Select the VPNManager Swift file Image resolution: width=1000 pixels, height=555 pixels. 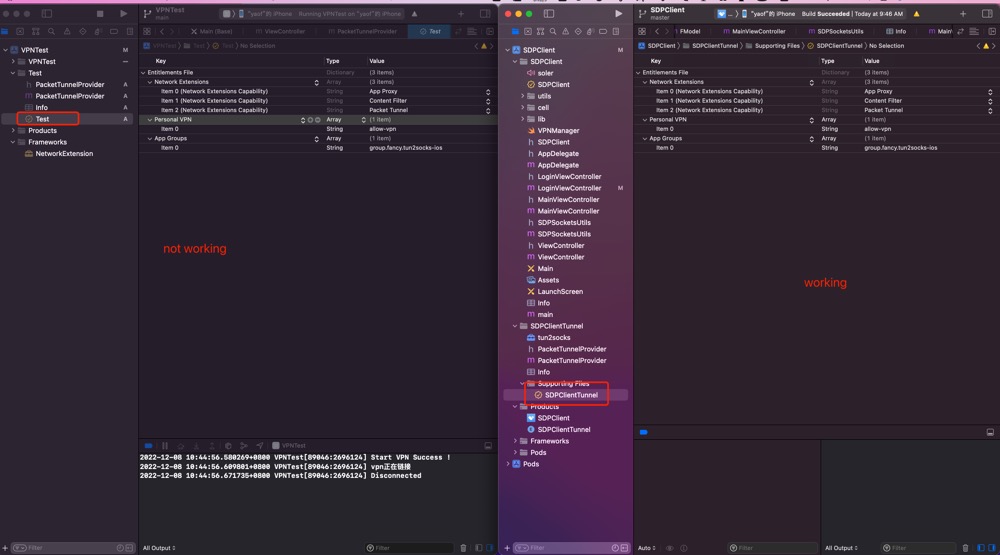tap(558, 131)
